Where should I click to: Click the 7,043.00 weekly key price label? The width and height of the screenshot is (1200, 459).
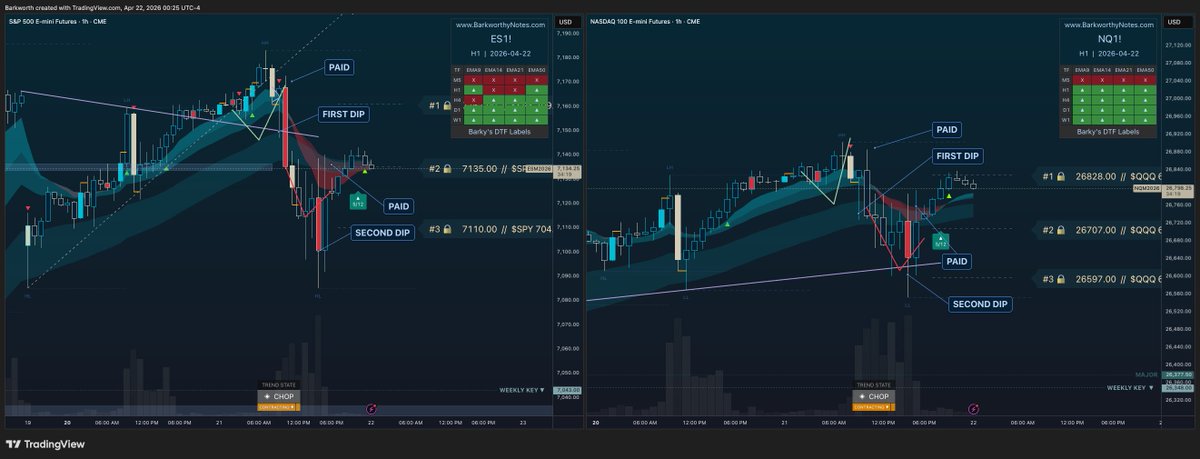567,390
